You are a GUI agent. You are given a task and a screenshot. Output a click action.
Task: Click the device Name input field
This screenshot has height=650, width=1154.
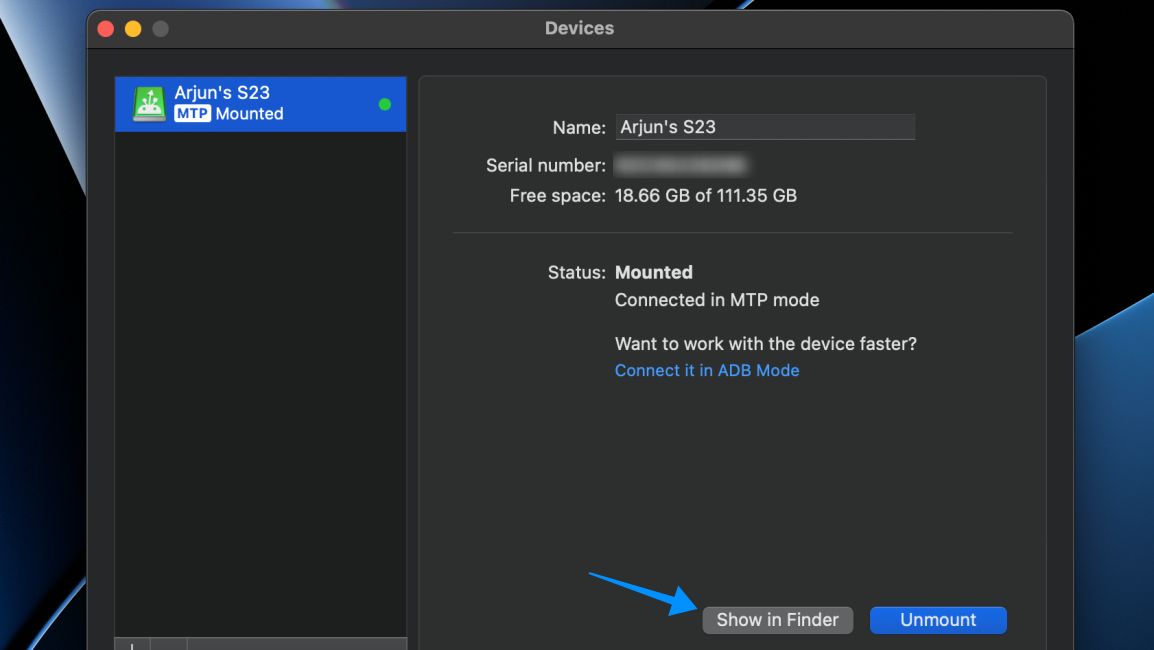tap(765, 126)
